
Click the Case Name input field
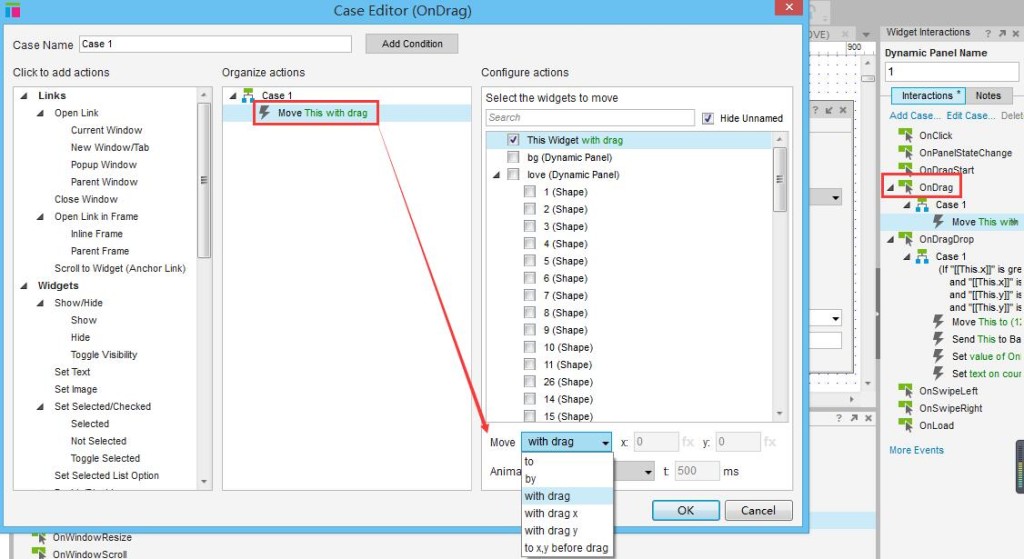pyautogui.click(x=216, y=44)
